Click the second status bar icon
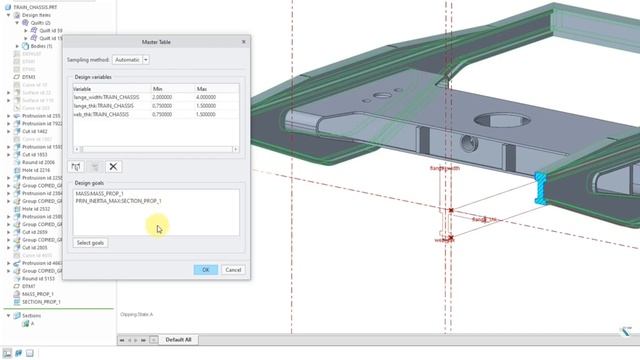Image resolution: width=640 pixels, height=360 pixels. 18,353
